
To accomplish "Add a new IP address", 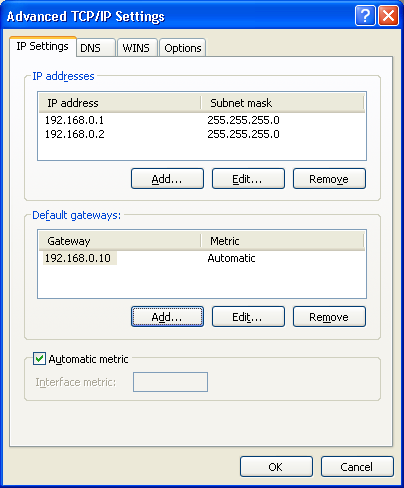I will (x=167, y=179).
